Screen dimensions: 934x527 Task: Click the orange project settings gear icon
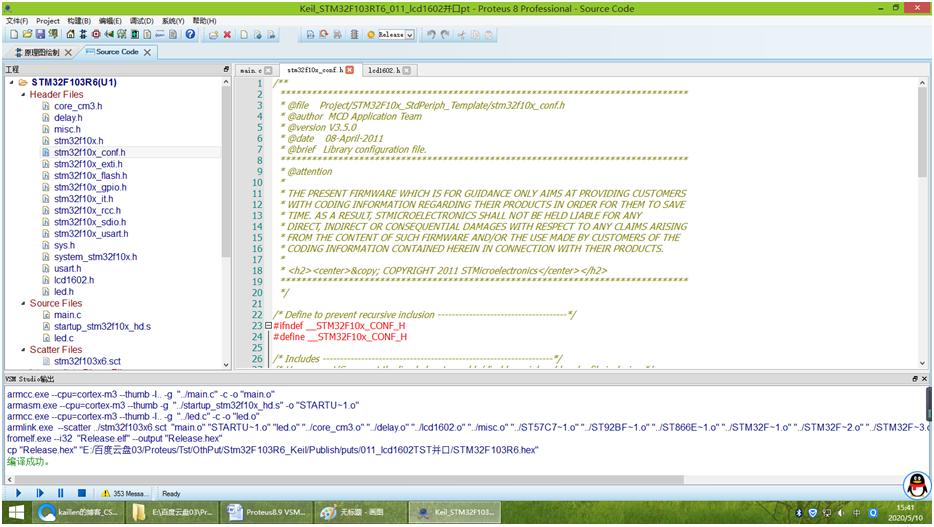(371, 35)
